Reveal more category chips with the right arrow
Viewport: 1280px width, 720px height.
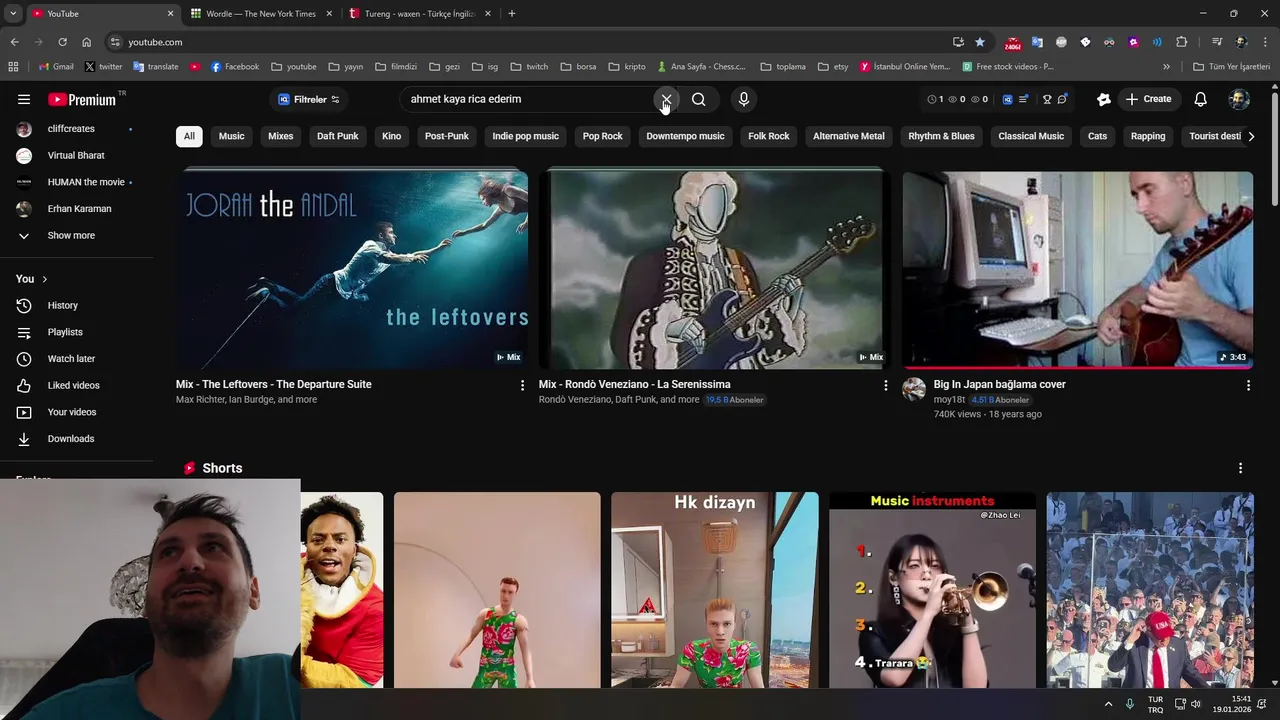[x=1251, y=136]
